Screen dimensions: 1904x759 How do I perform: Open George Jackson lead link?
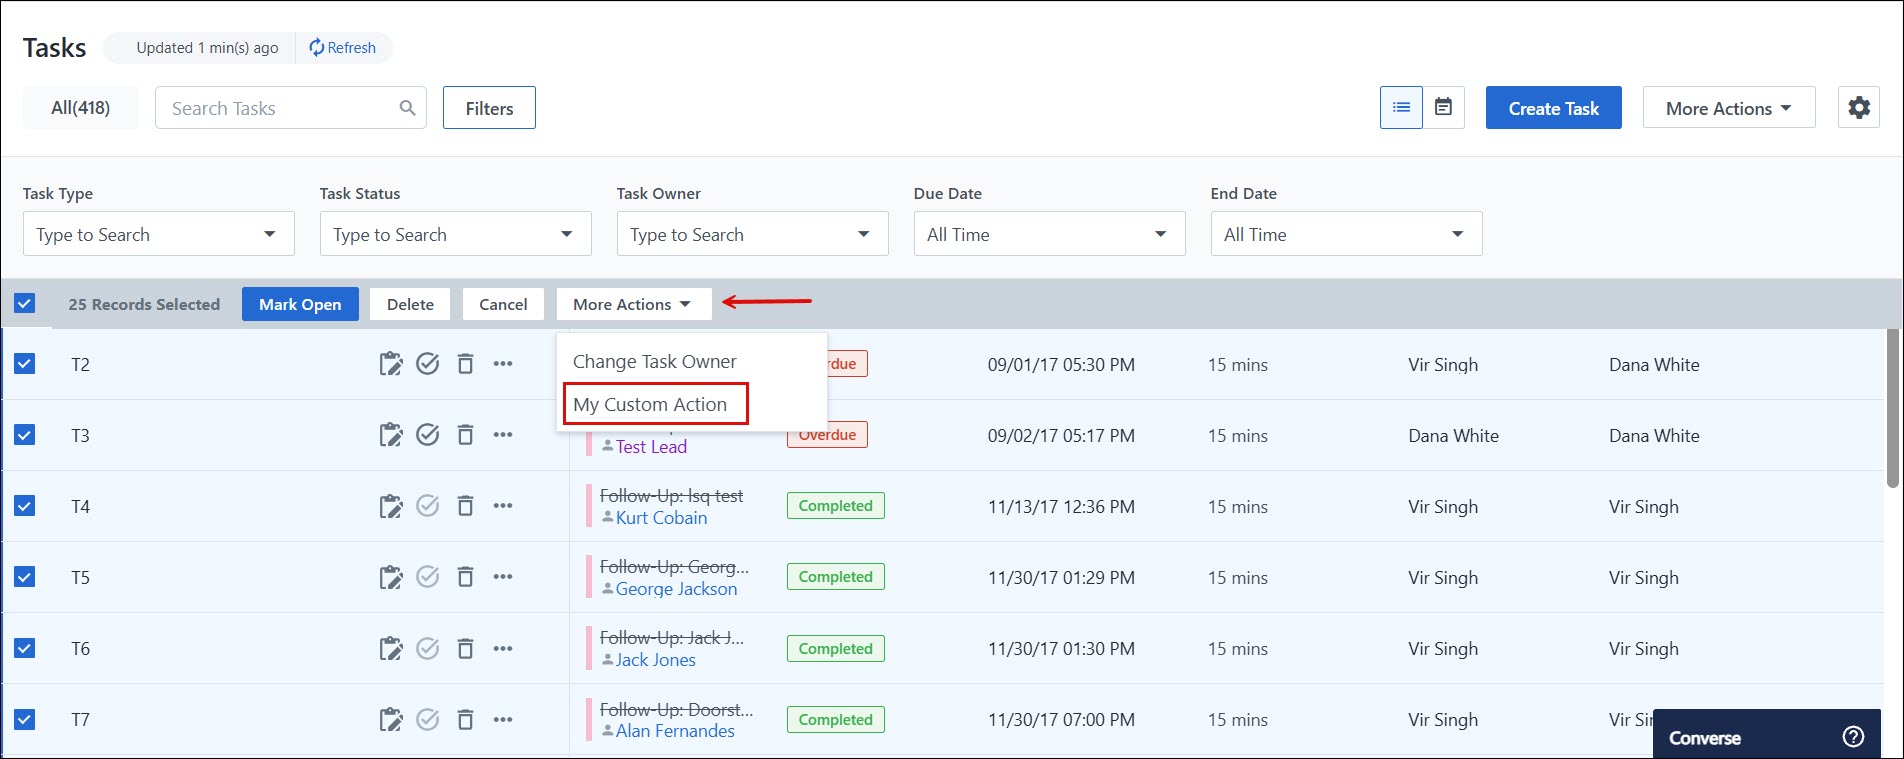[x=676, y=589]
